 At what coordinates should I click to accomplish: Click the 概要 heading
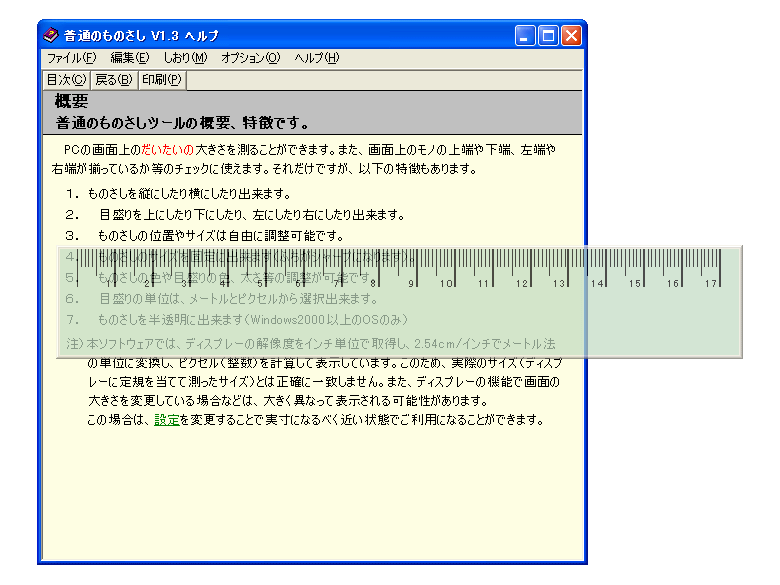coord(71,101)
